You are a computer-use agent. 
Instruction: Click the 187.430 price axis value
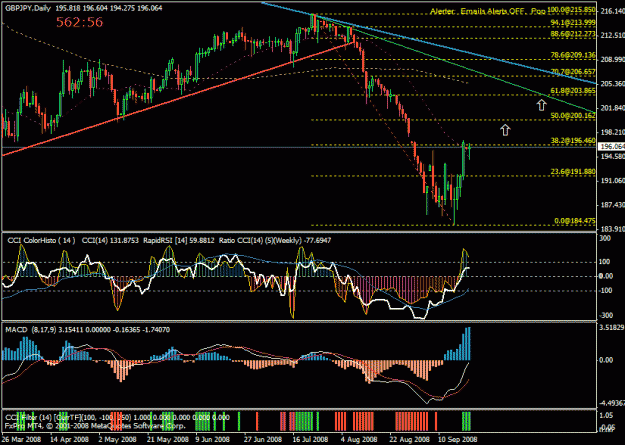[613, 205]
